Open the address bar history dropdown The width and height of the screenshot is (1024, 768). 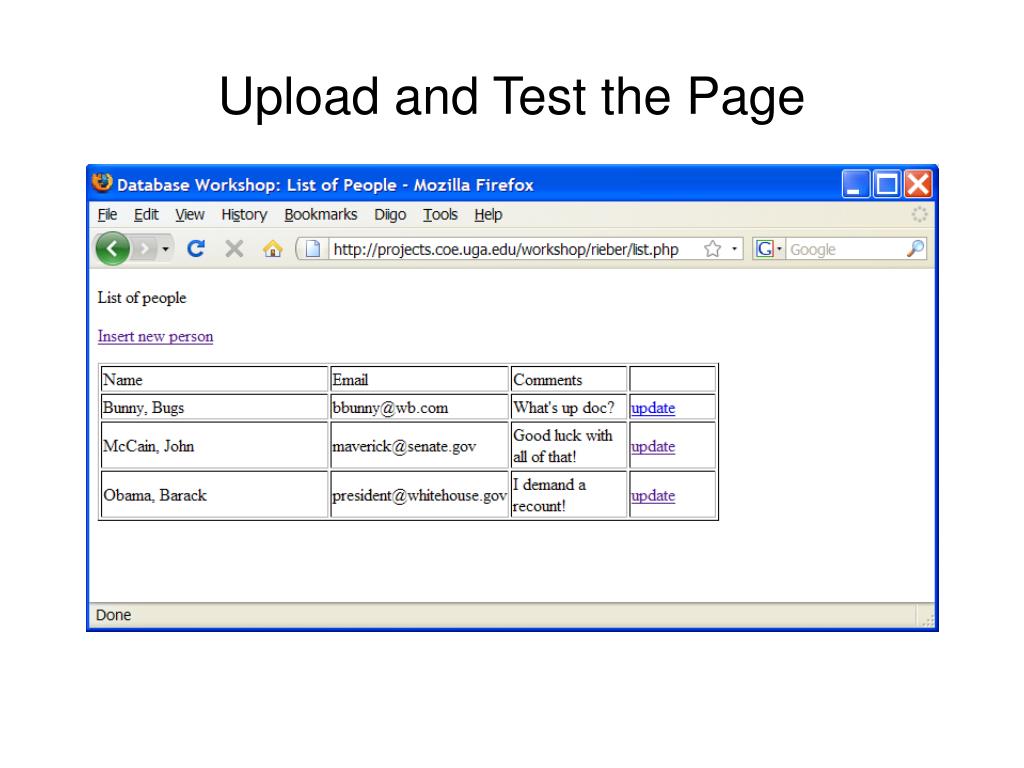735,249
